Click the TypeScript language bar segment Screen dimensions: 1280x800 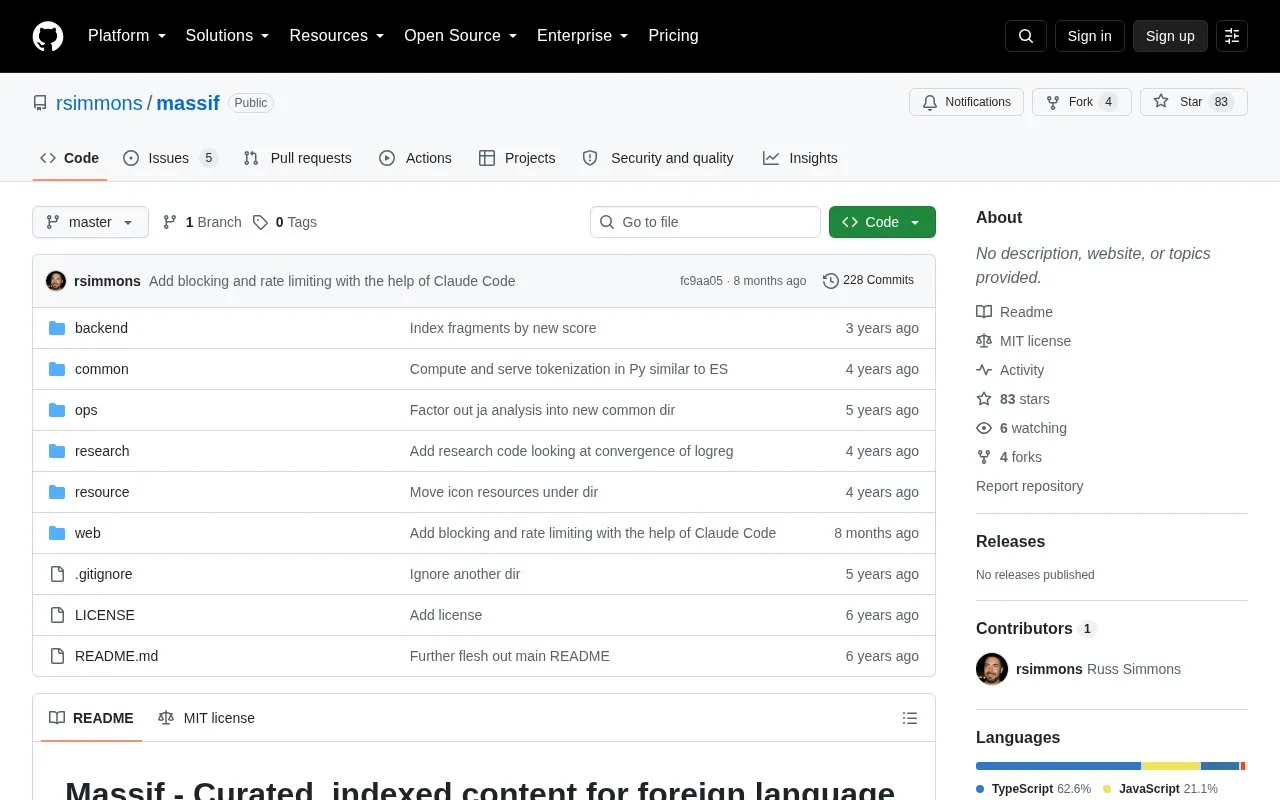point(1058,766)
